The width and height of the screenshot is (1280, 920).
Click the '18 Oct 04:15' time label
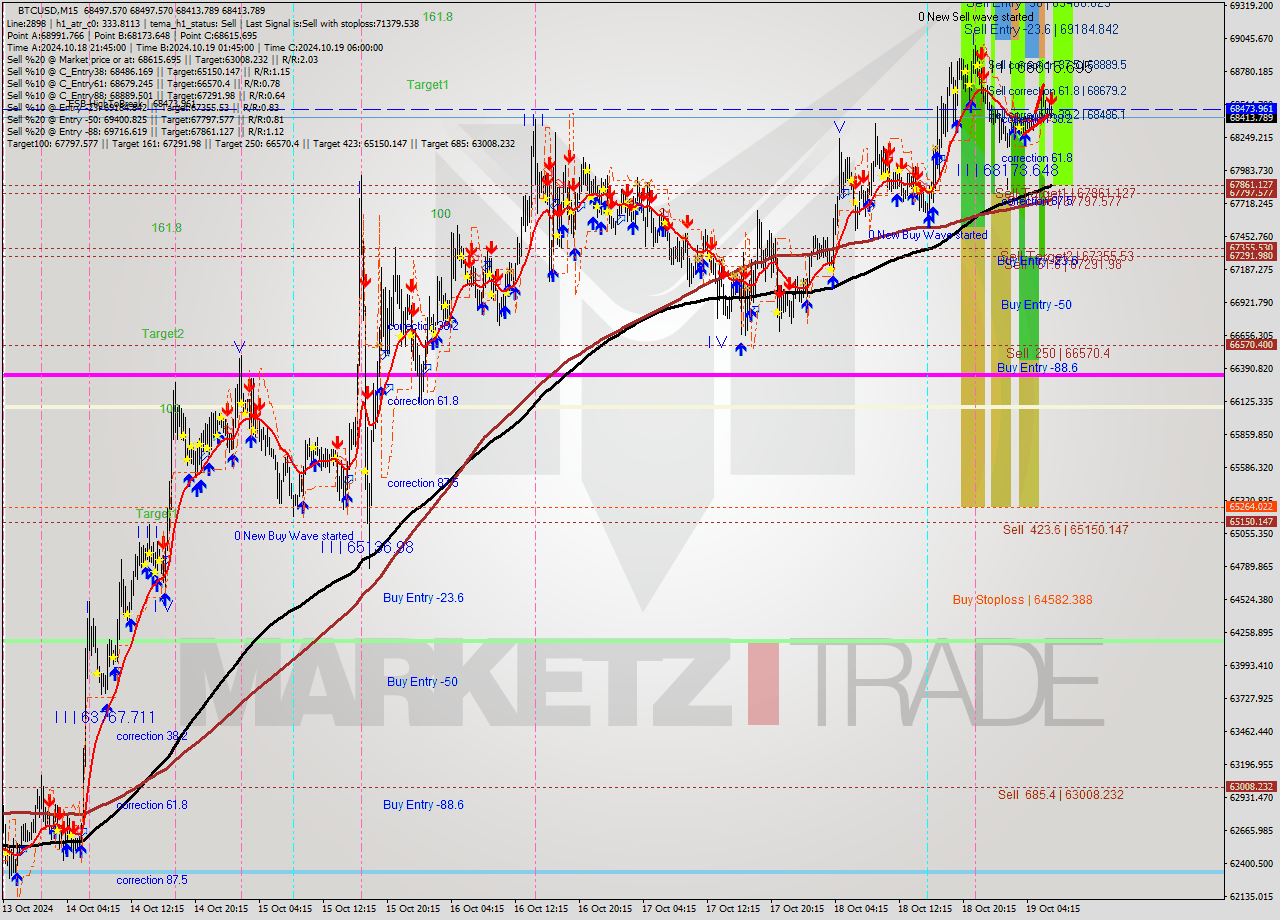click(x=861, y=909)
